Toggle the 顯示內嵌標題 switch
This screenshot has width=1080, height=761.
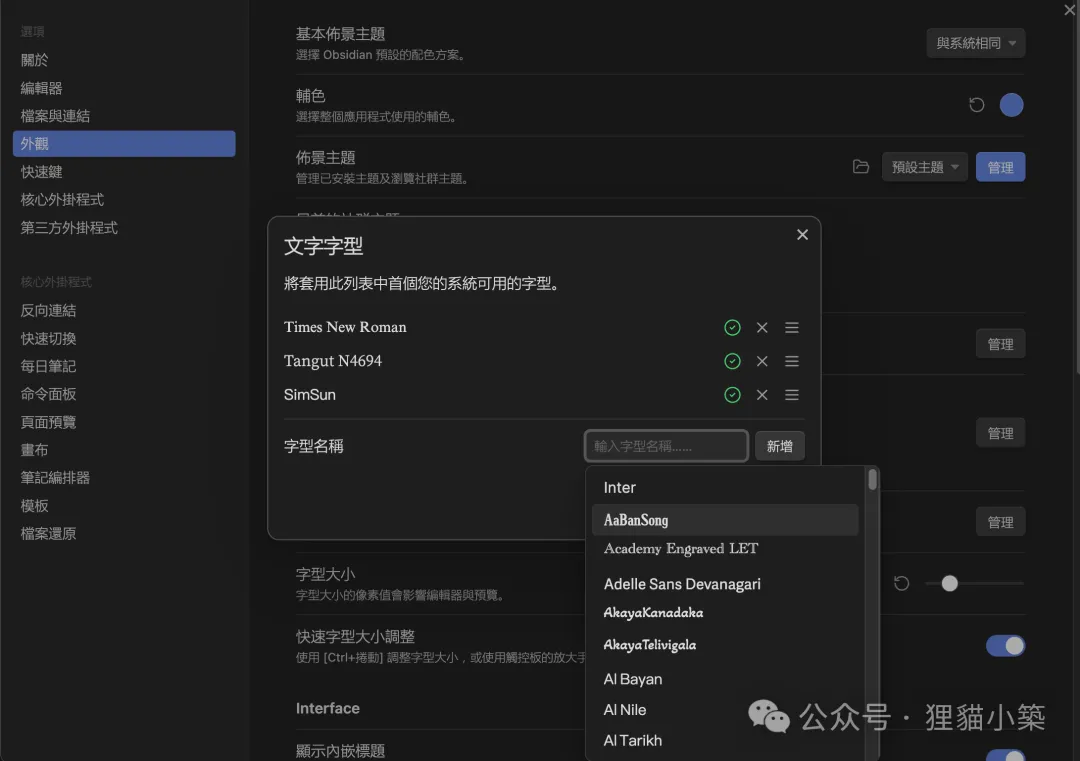[1005, 755]
